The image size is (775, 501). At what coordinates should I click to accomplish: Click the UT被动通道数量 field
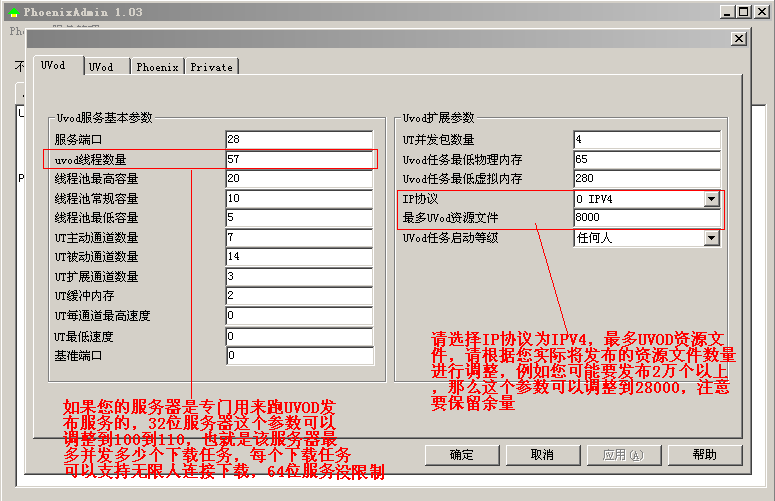299,256
